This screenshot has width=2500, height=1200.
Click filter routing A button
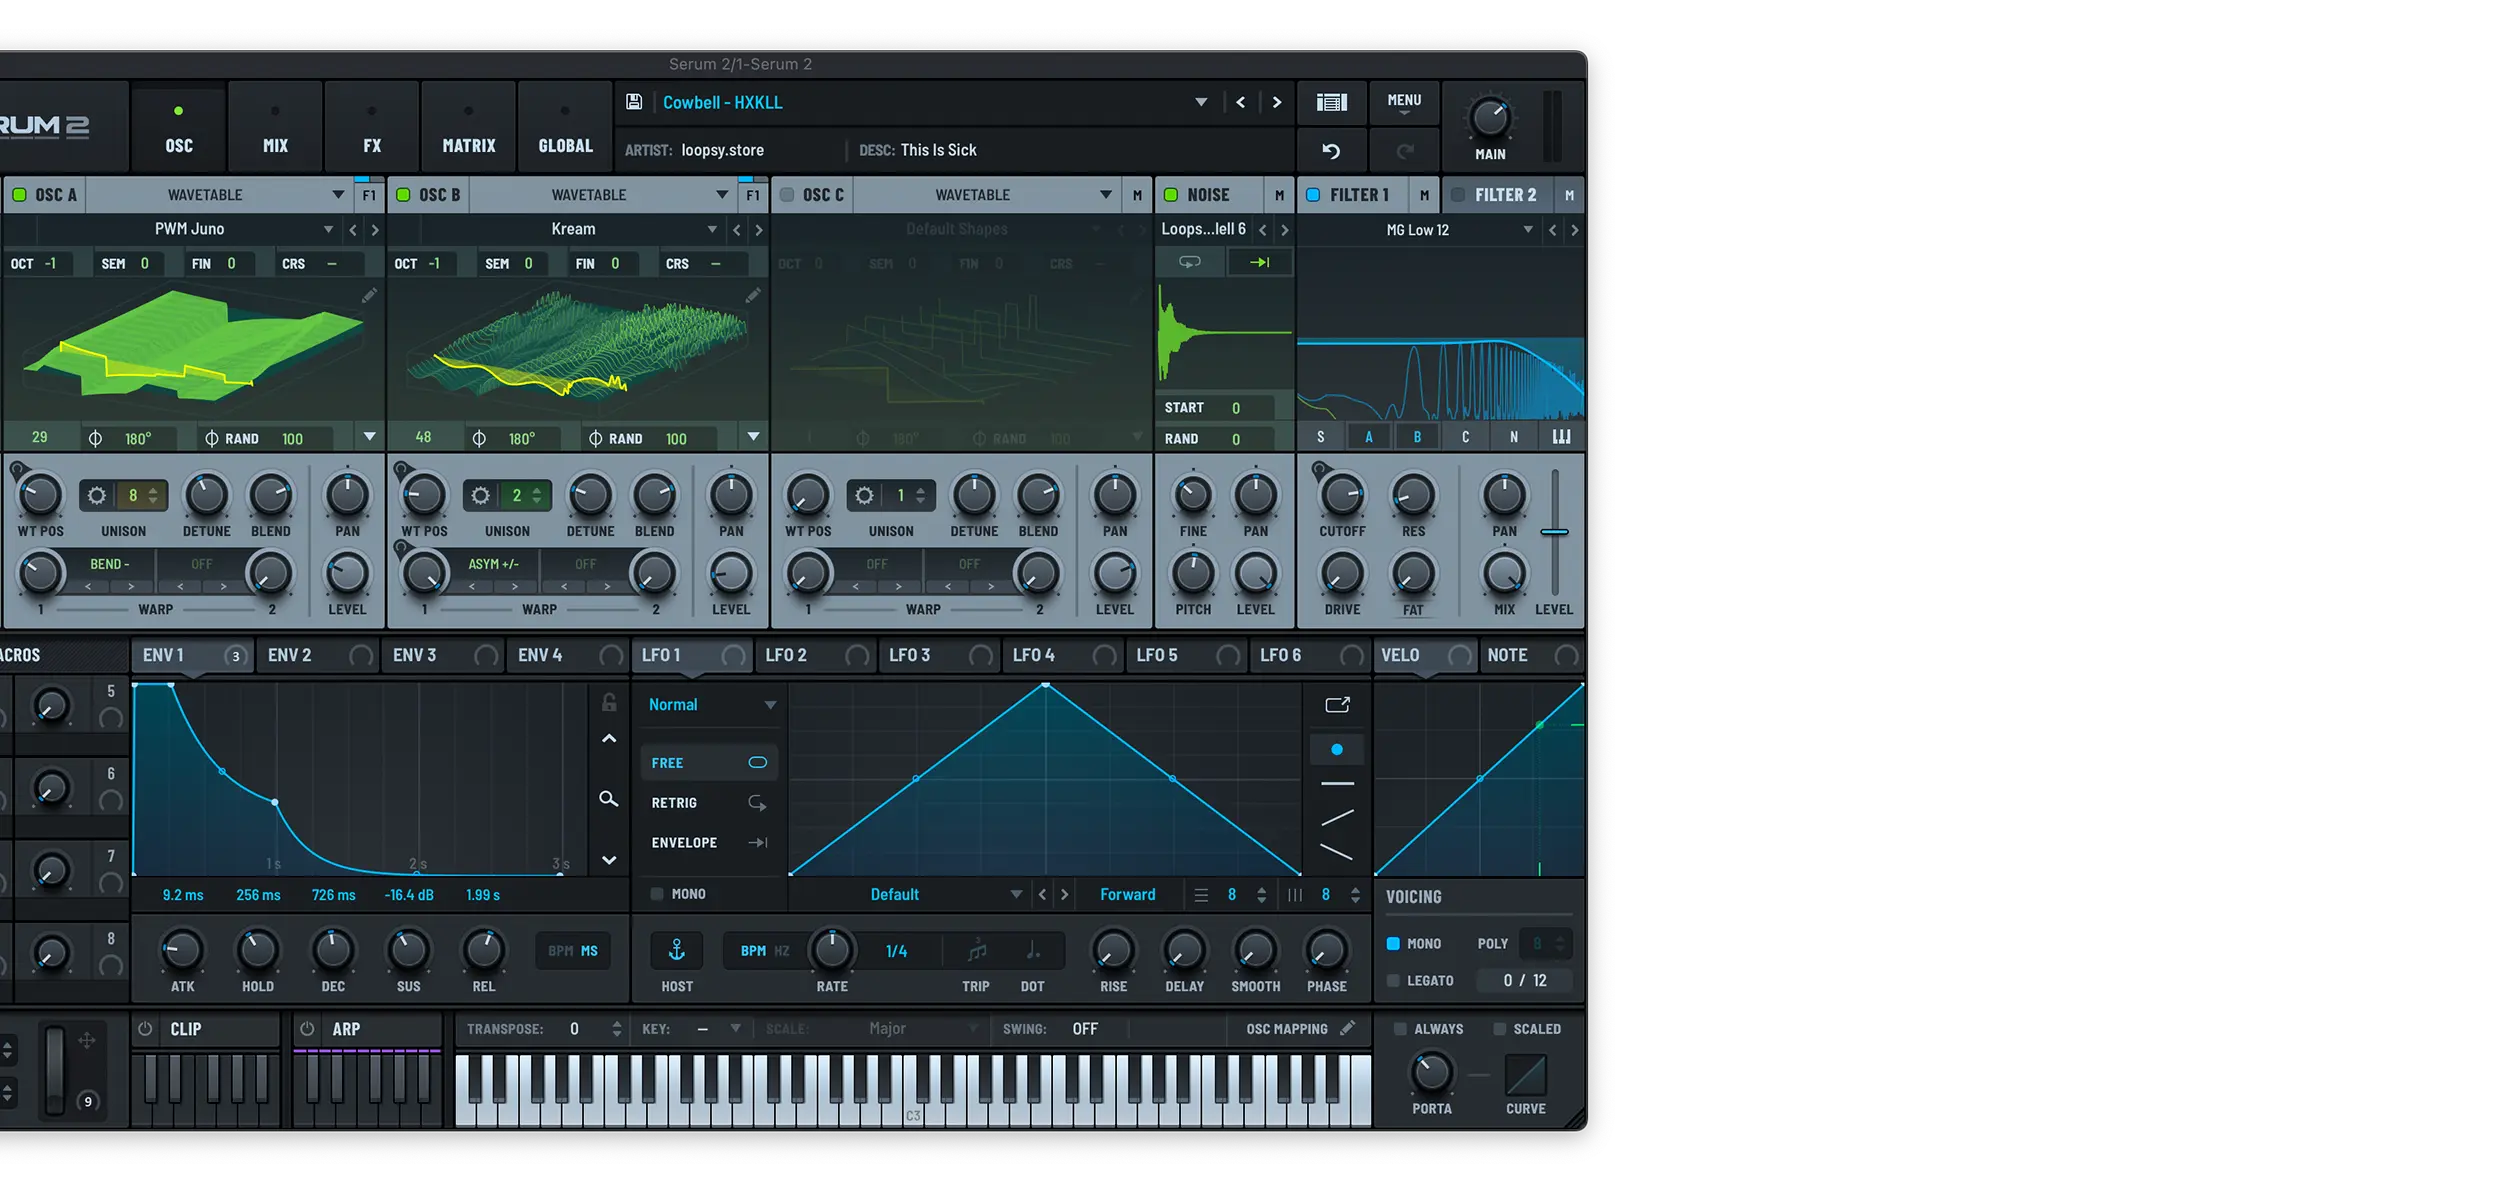(x=1369, y=437)
